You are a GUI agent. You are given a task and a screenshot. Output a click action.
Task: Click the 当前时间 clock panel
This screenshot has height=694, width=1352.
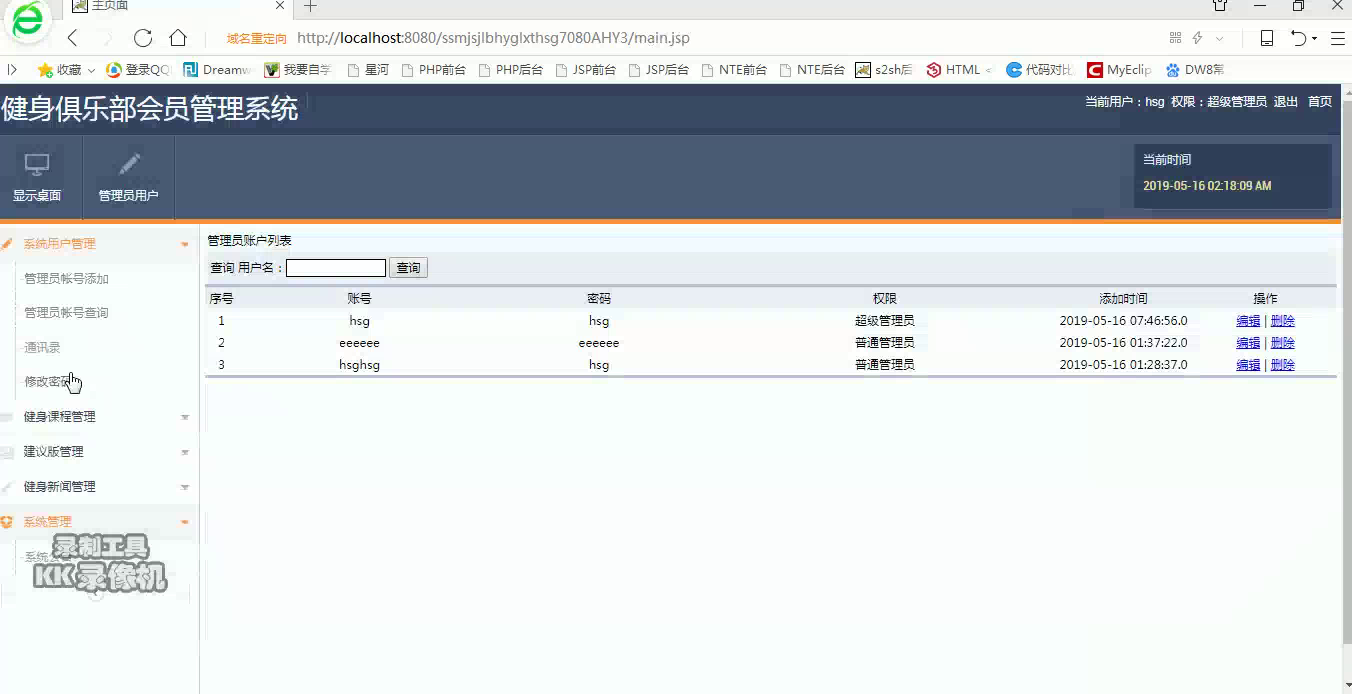point(1232,176)
